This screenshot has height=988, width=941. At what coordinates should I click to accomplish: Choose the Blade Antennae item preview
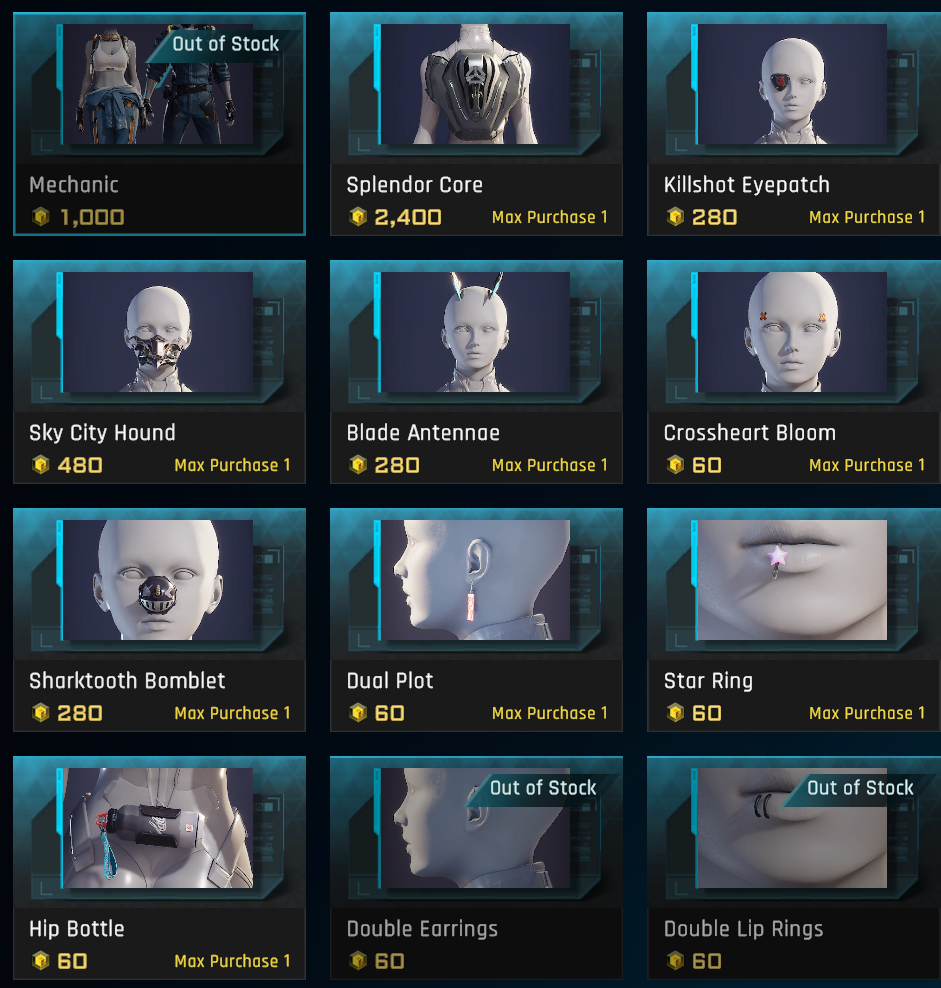pyautogui.click(x=475, y=332)
